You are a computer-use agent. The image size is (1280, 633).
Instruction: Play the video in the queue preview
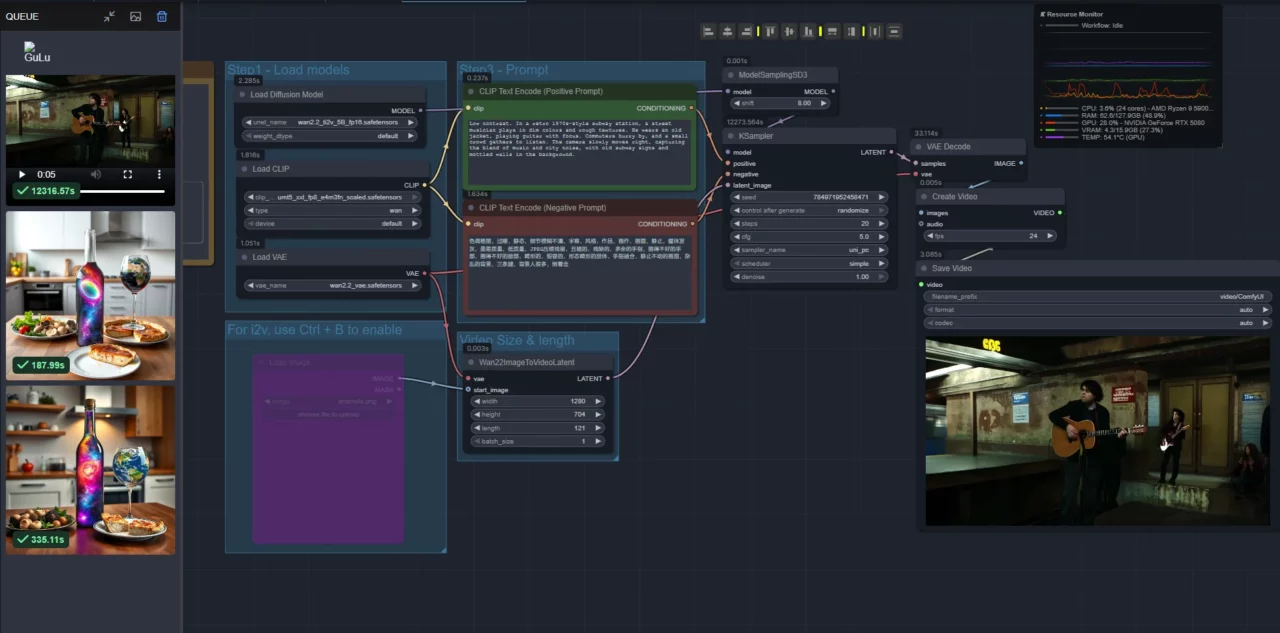(x=22, y=174)
